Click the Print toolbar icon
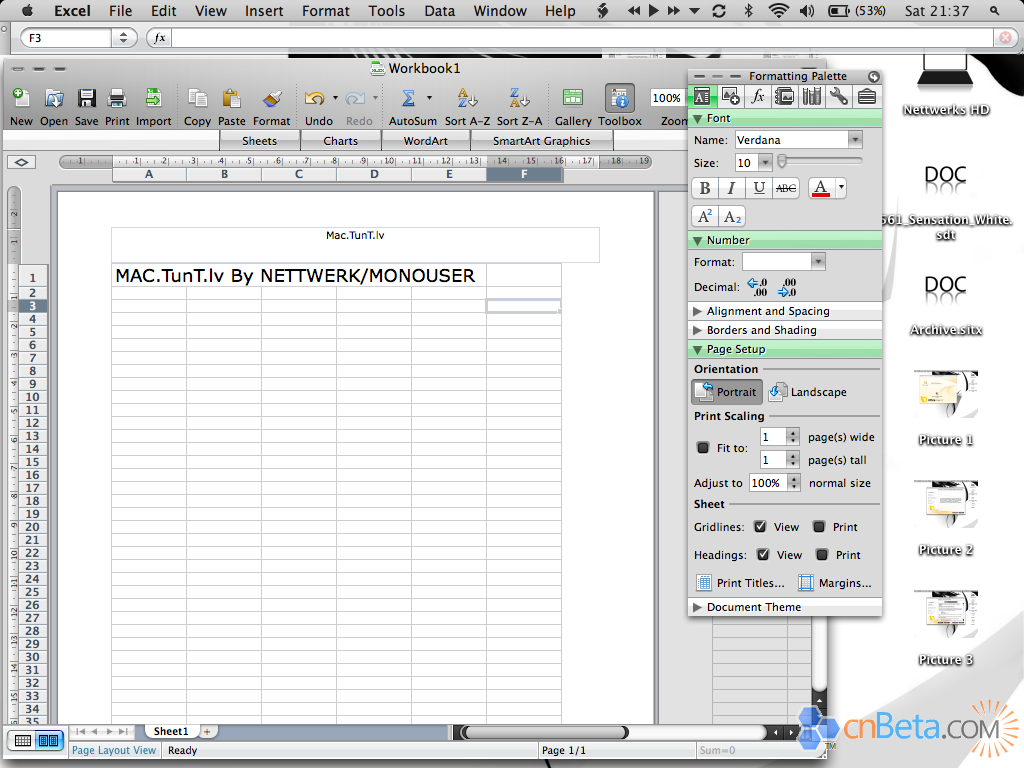1024x768 pixels. coord(117,98)
